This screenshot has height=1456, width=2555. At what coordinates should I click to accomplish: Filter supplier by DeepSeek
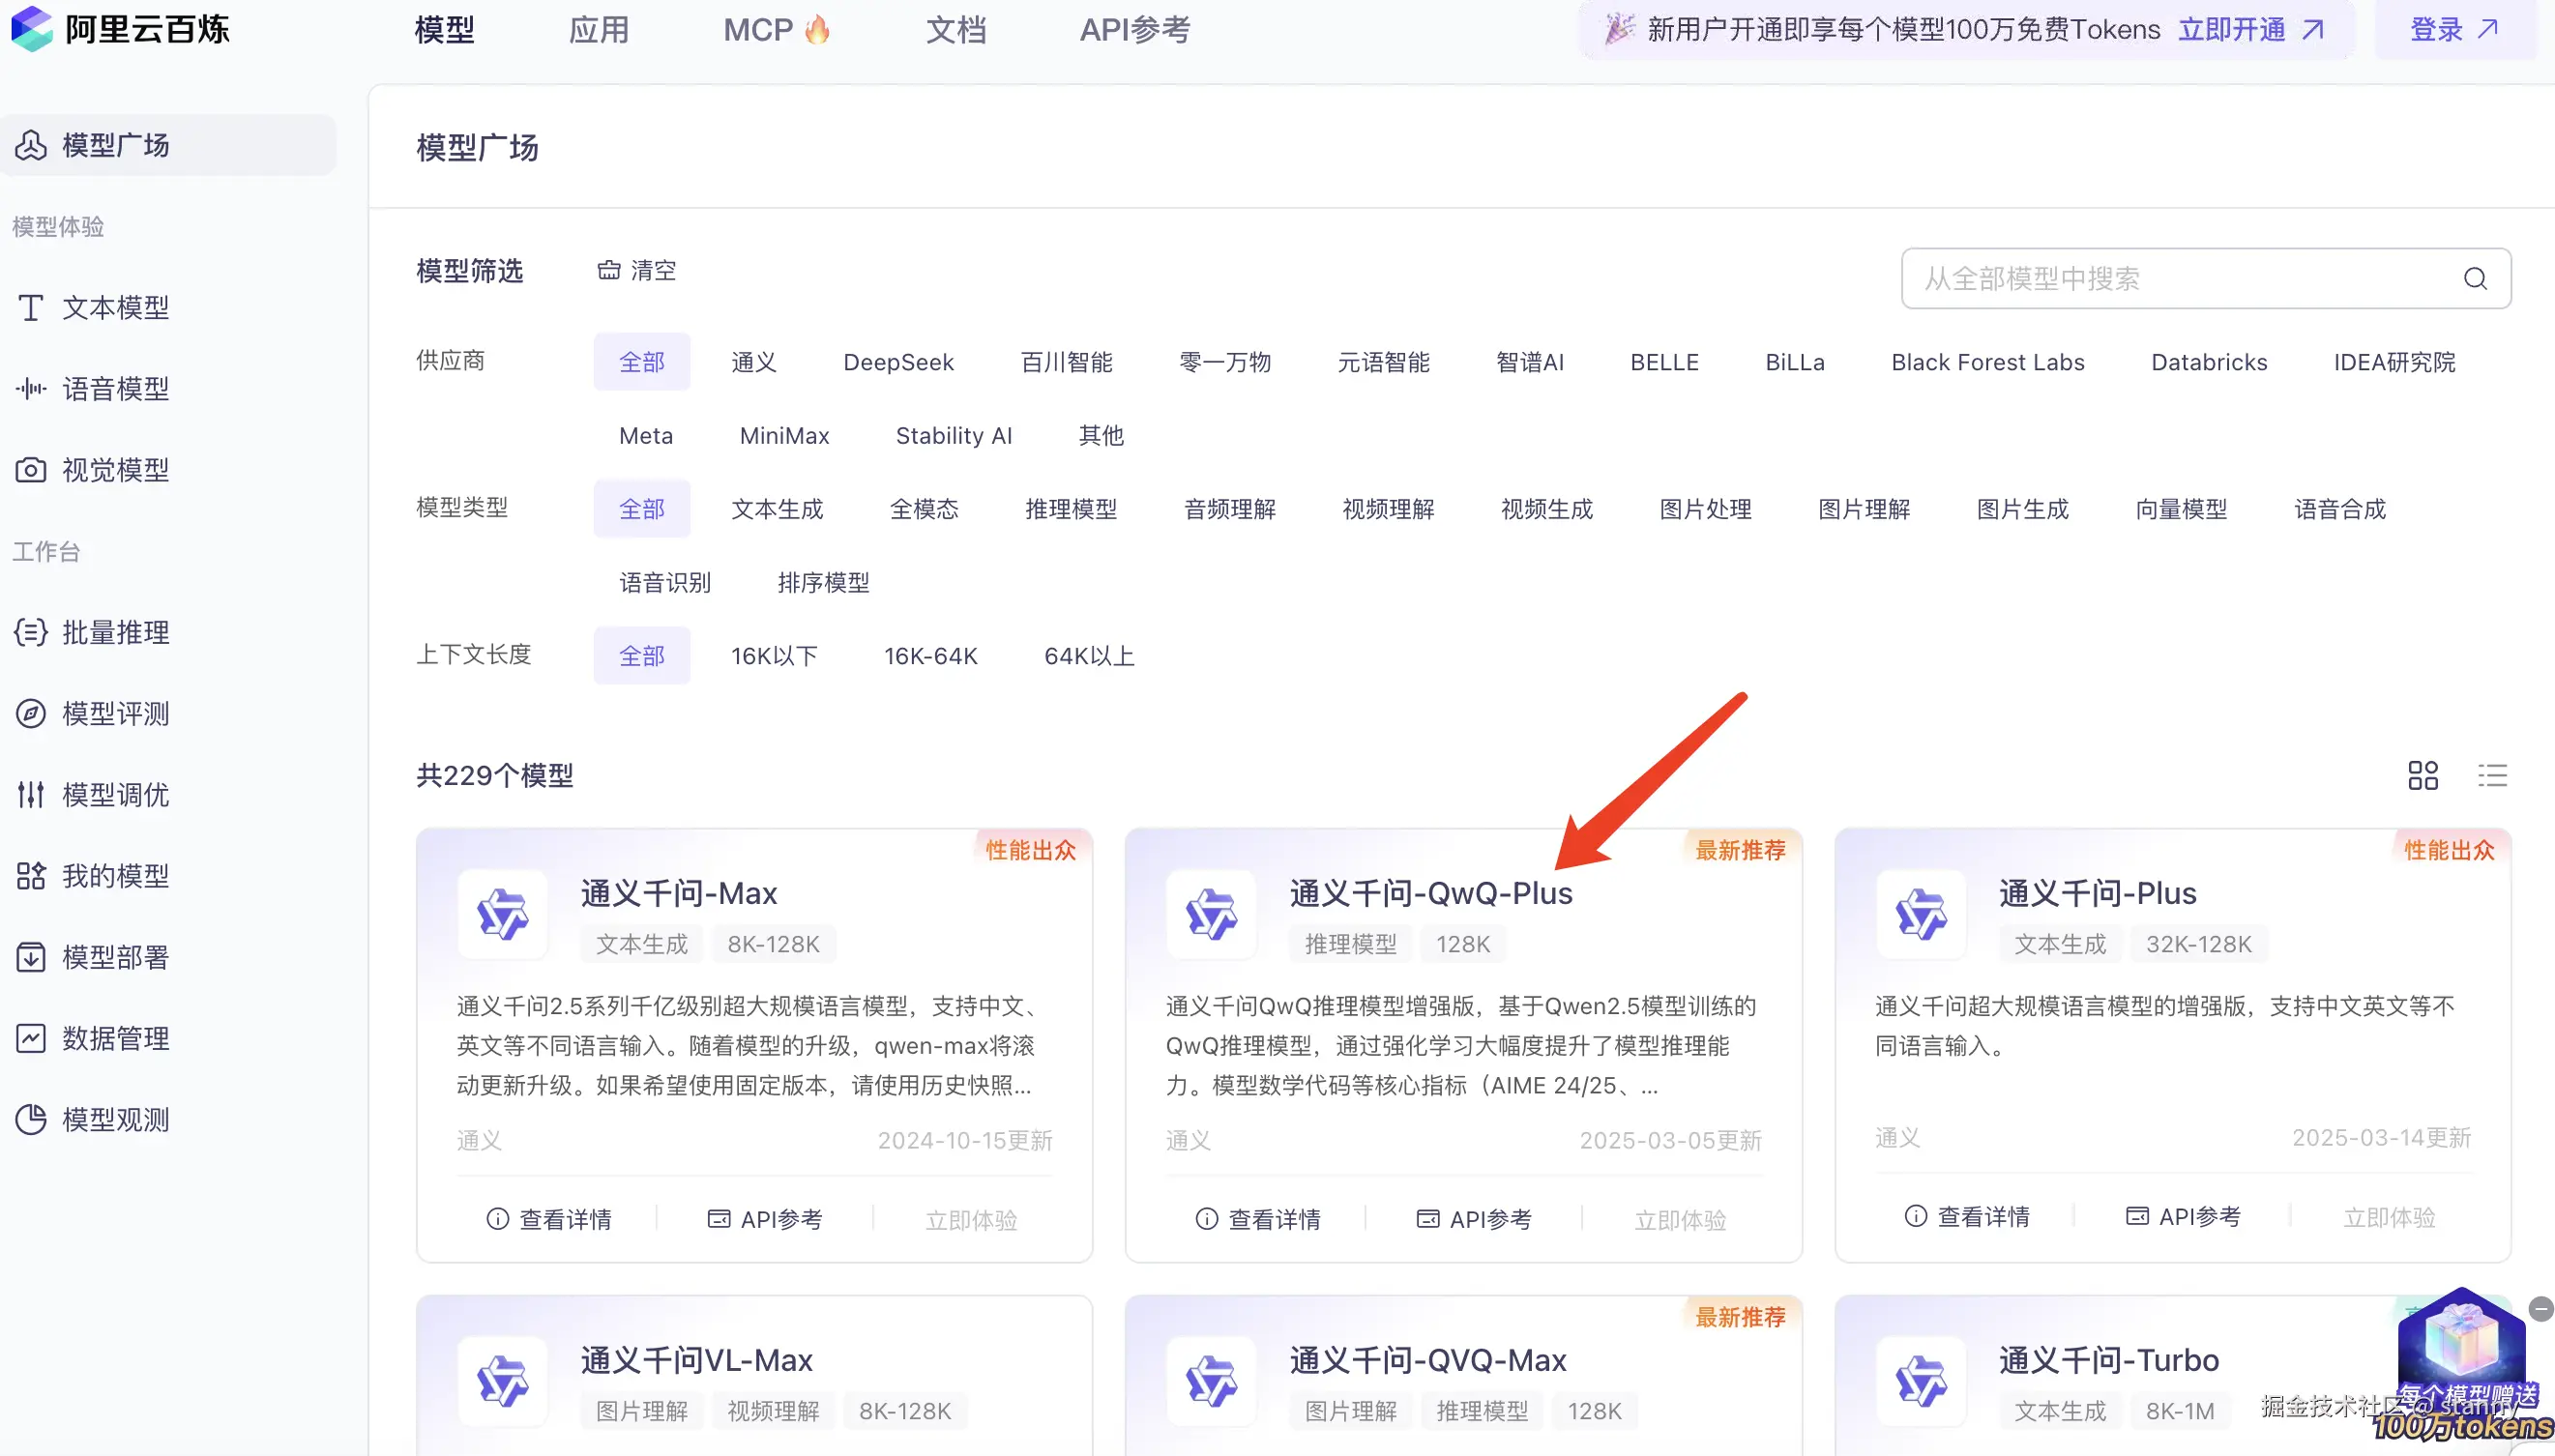(x=897, y=362)
